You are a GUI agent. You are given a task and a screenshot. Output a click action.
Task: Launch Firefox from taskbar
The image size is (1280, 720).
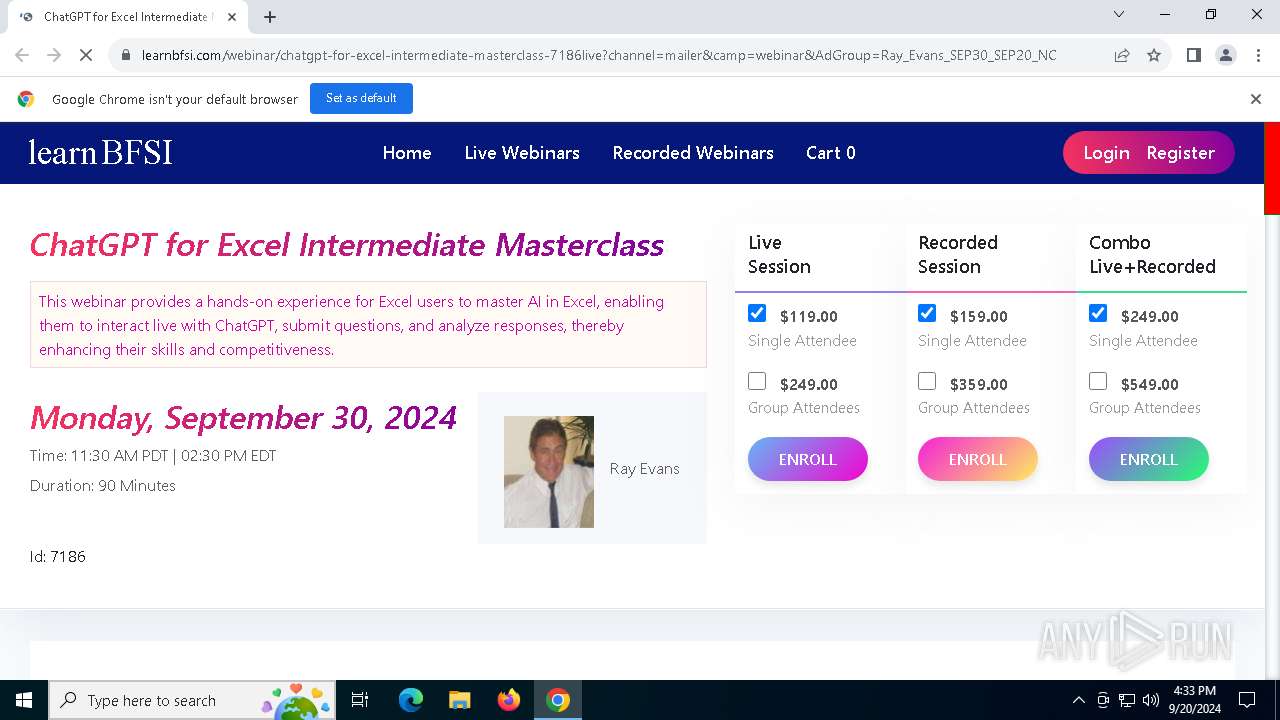(509, 700)
